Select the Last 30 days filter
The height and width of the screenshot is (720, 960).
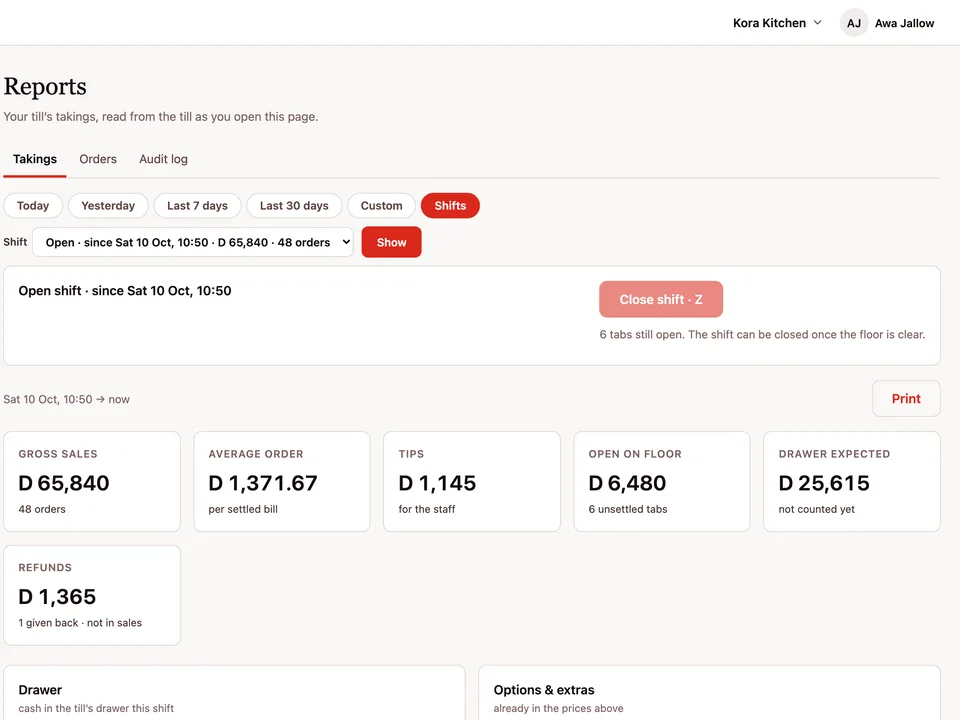tap(294, 206)
